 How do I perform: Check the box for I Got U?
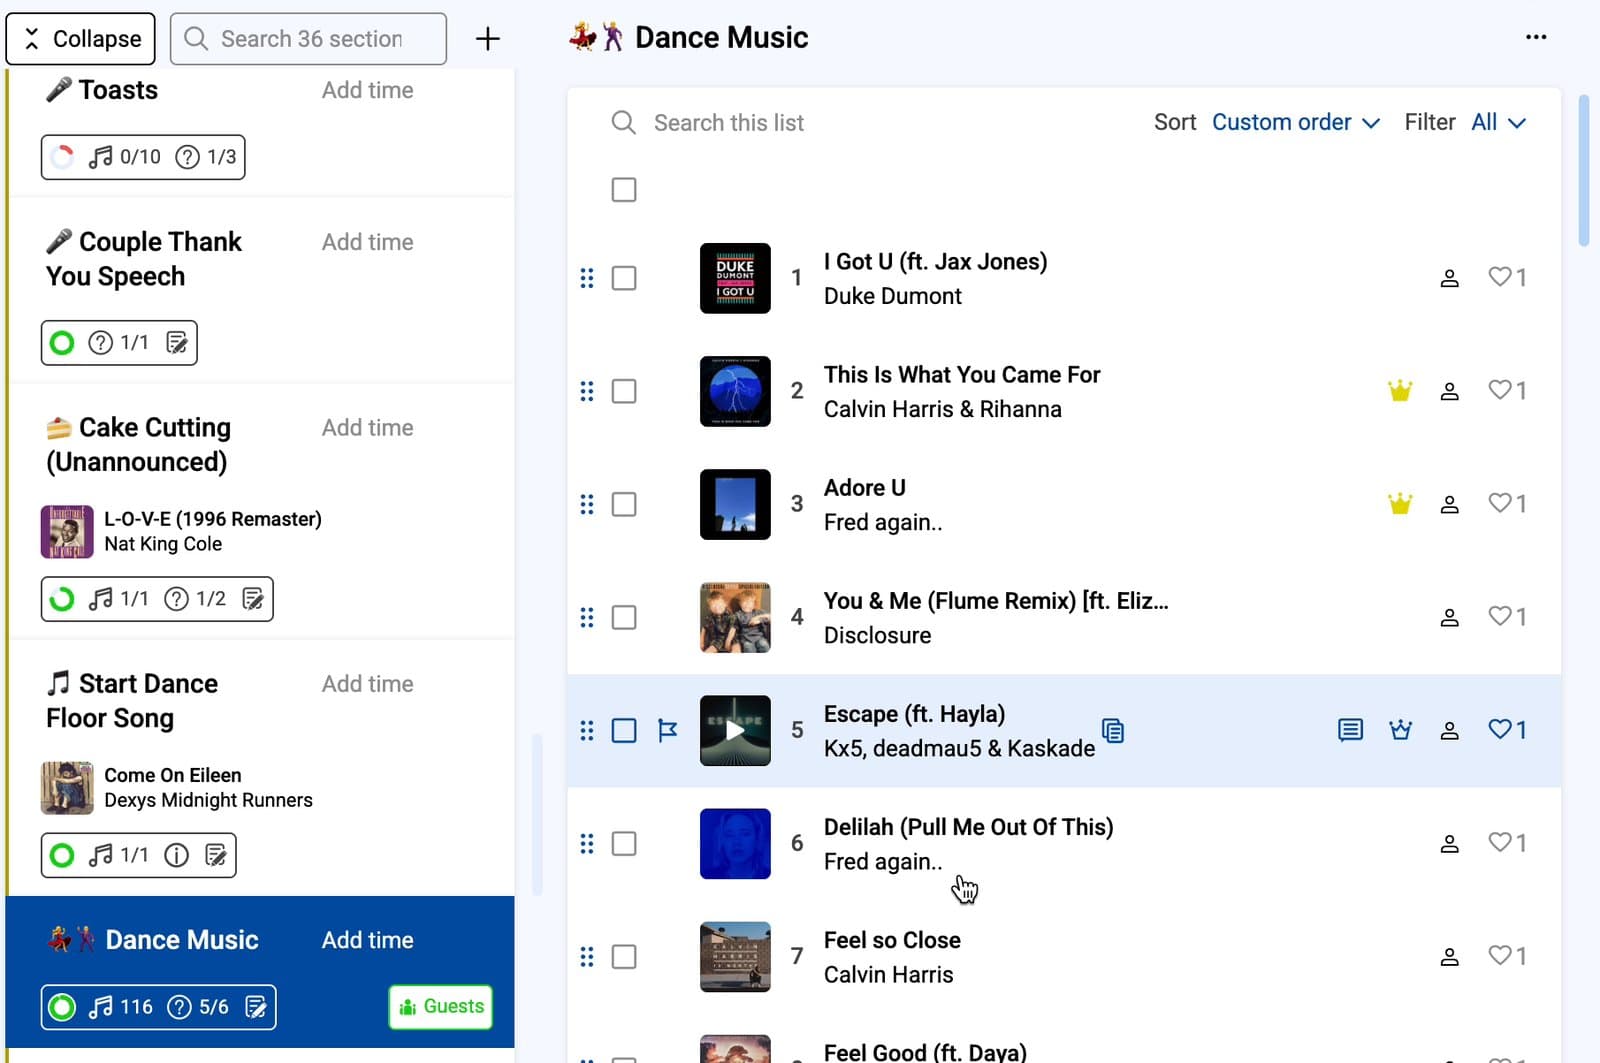click(x=624, y=278)
